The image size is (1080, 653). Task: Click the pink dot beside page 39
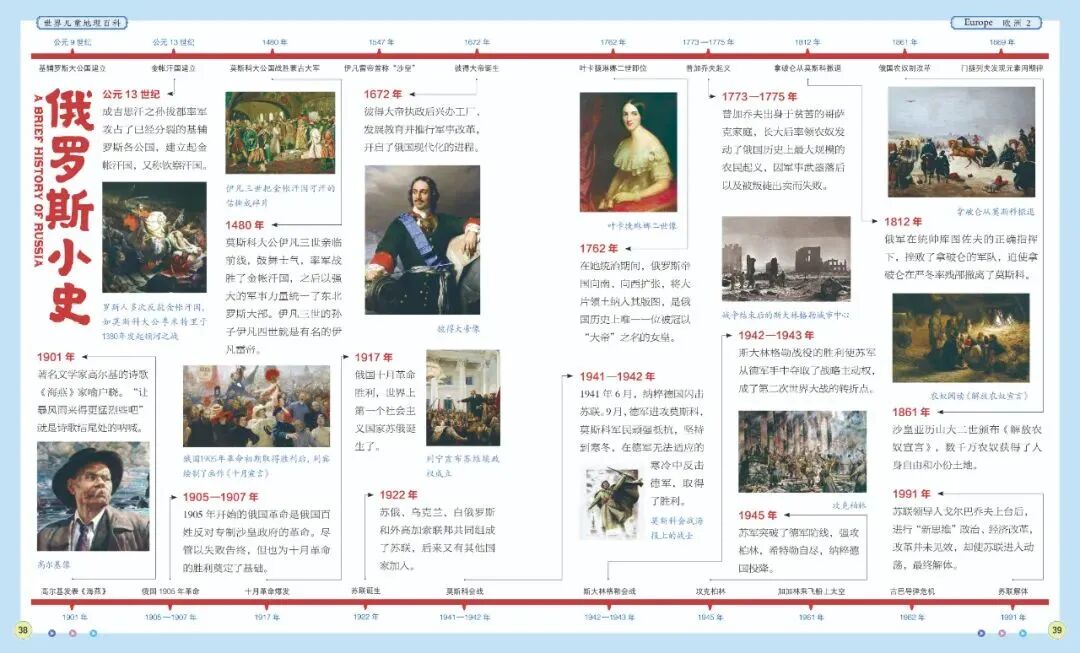(x=1002, y=632)
